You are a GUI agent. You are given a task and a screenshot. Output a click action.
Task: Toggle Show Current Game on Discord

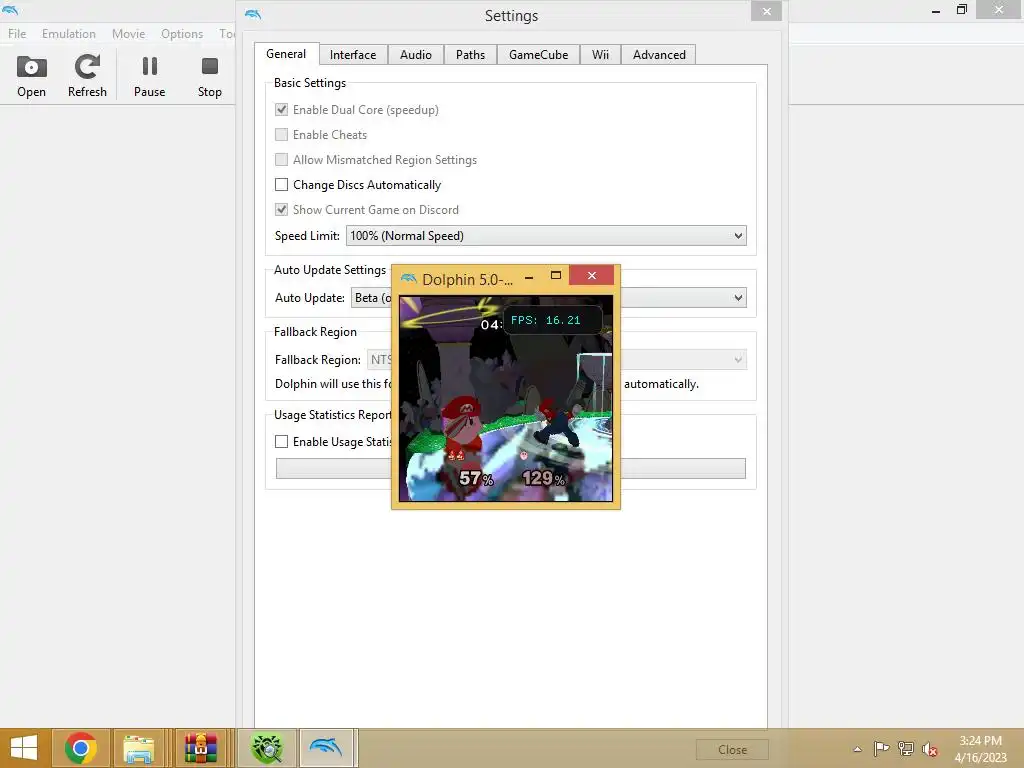point(281,210)
